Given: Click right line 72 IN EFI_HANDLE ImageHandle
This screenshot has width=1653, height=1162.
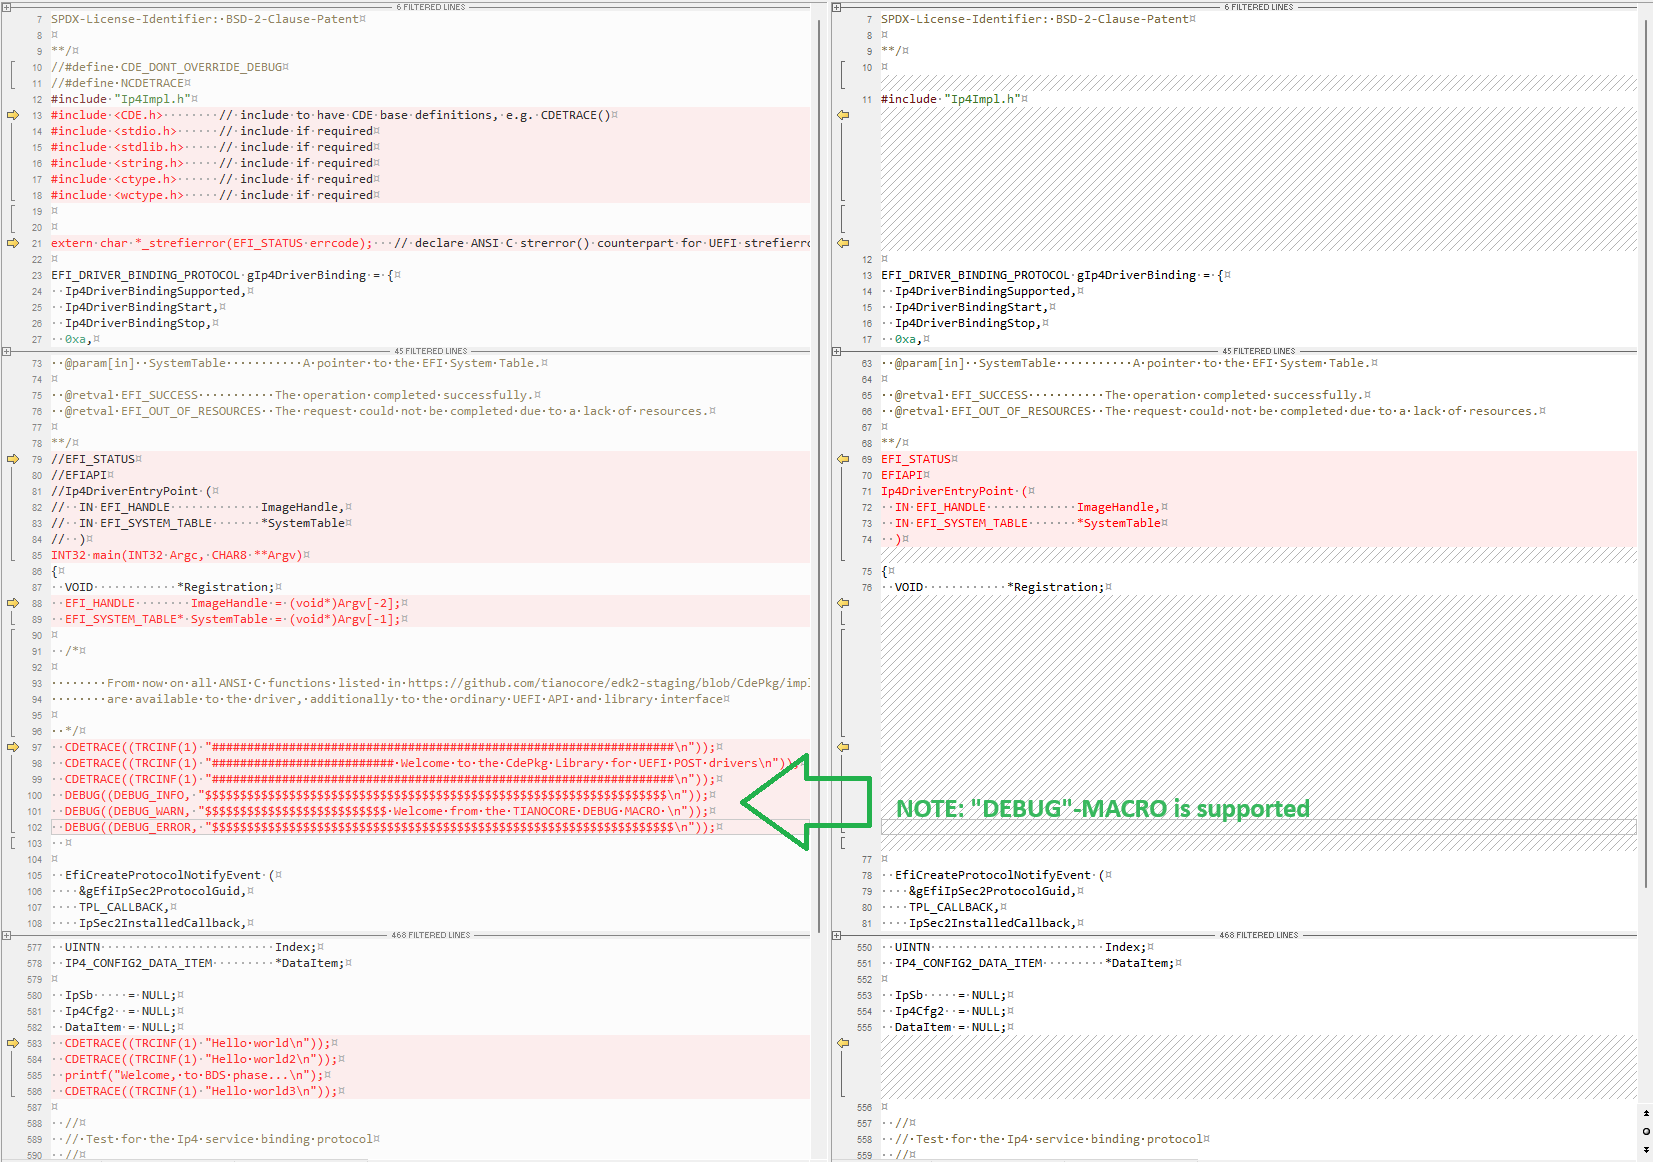Looking at the screenshot, I should pos(1031,507).
